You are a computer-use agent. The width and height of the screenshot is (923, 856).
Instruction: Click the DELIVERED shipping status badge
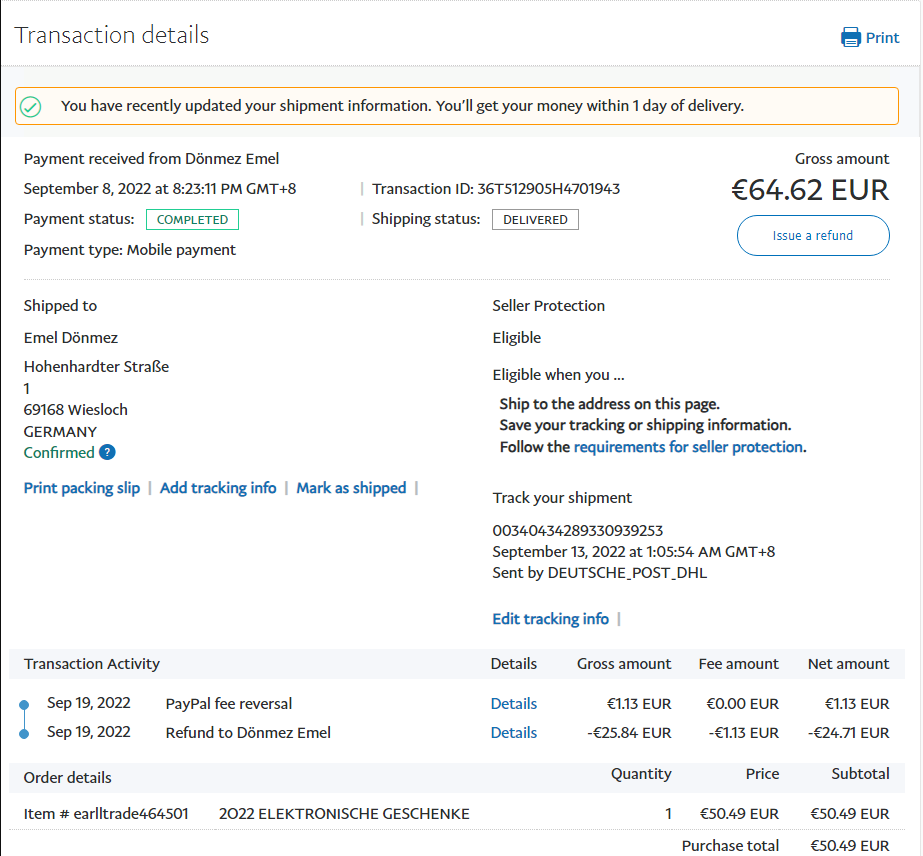coord(535,220)
